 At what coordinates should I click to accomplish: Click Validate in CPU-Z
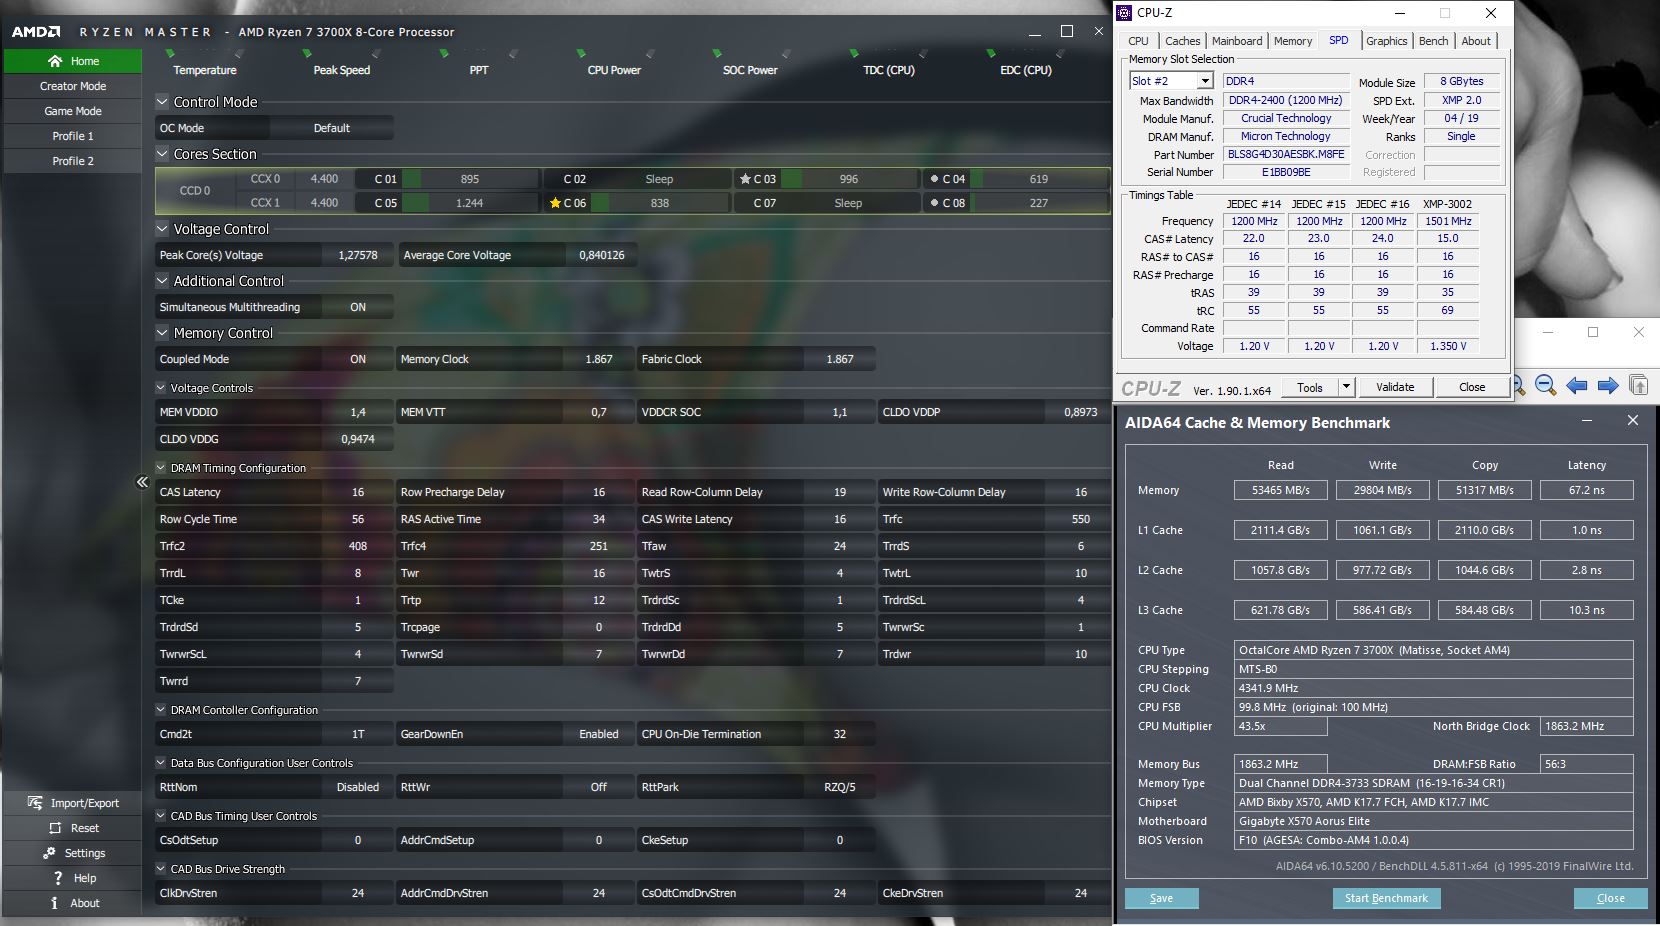(1395, 387)
